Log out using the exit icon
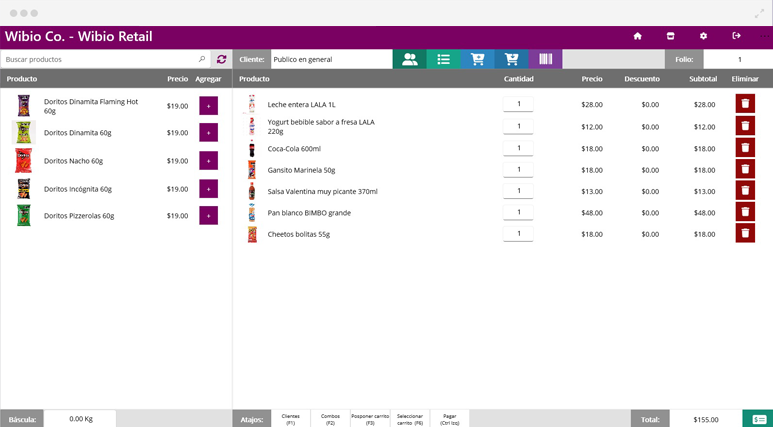The height and width of the screenshot is (430, 773). 737,36
